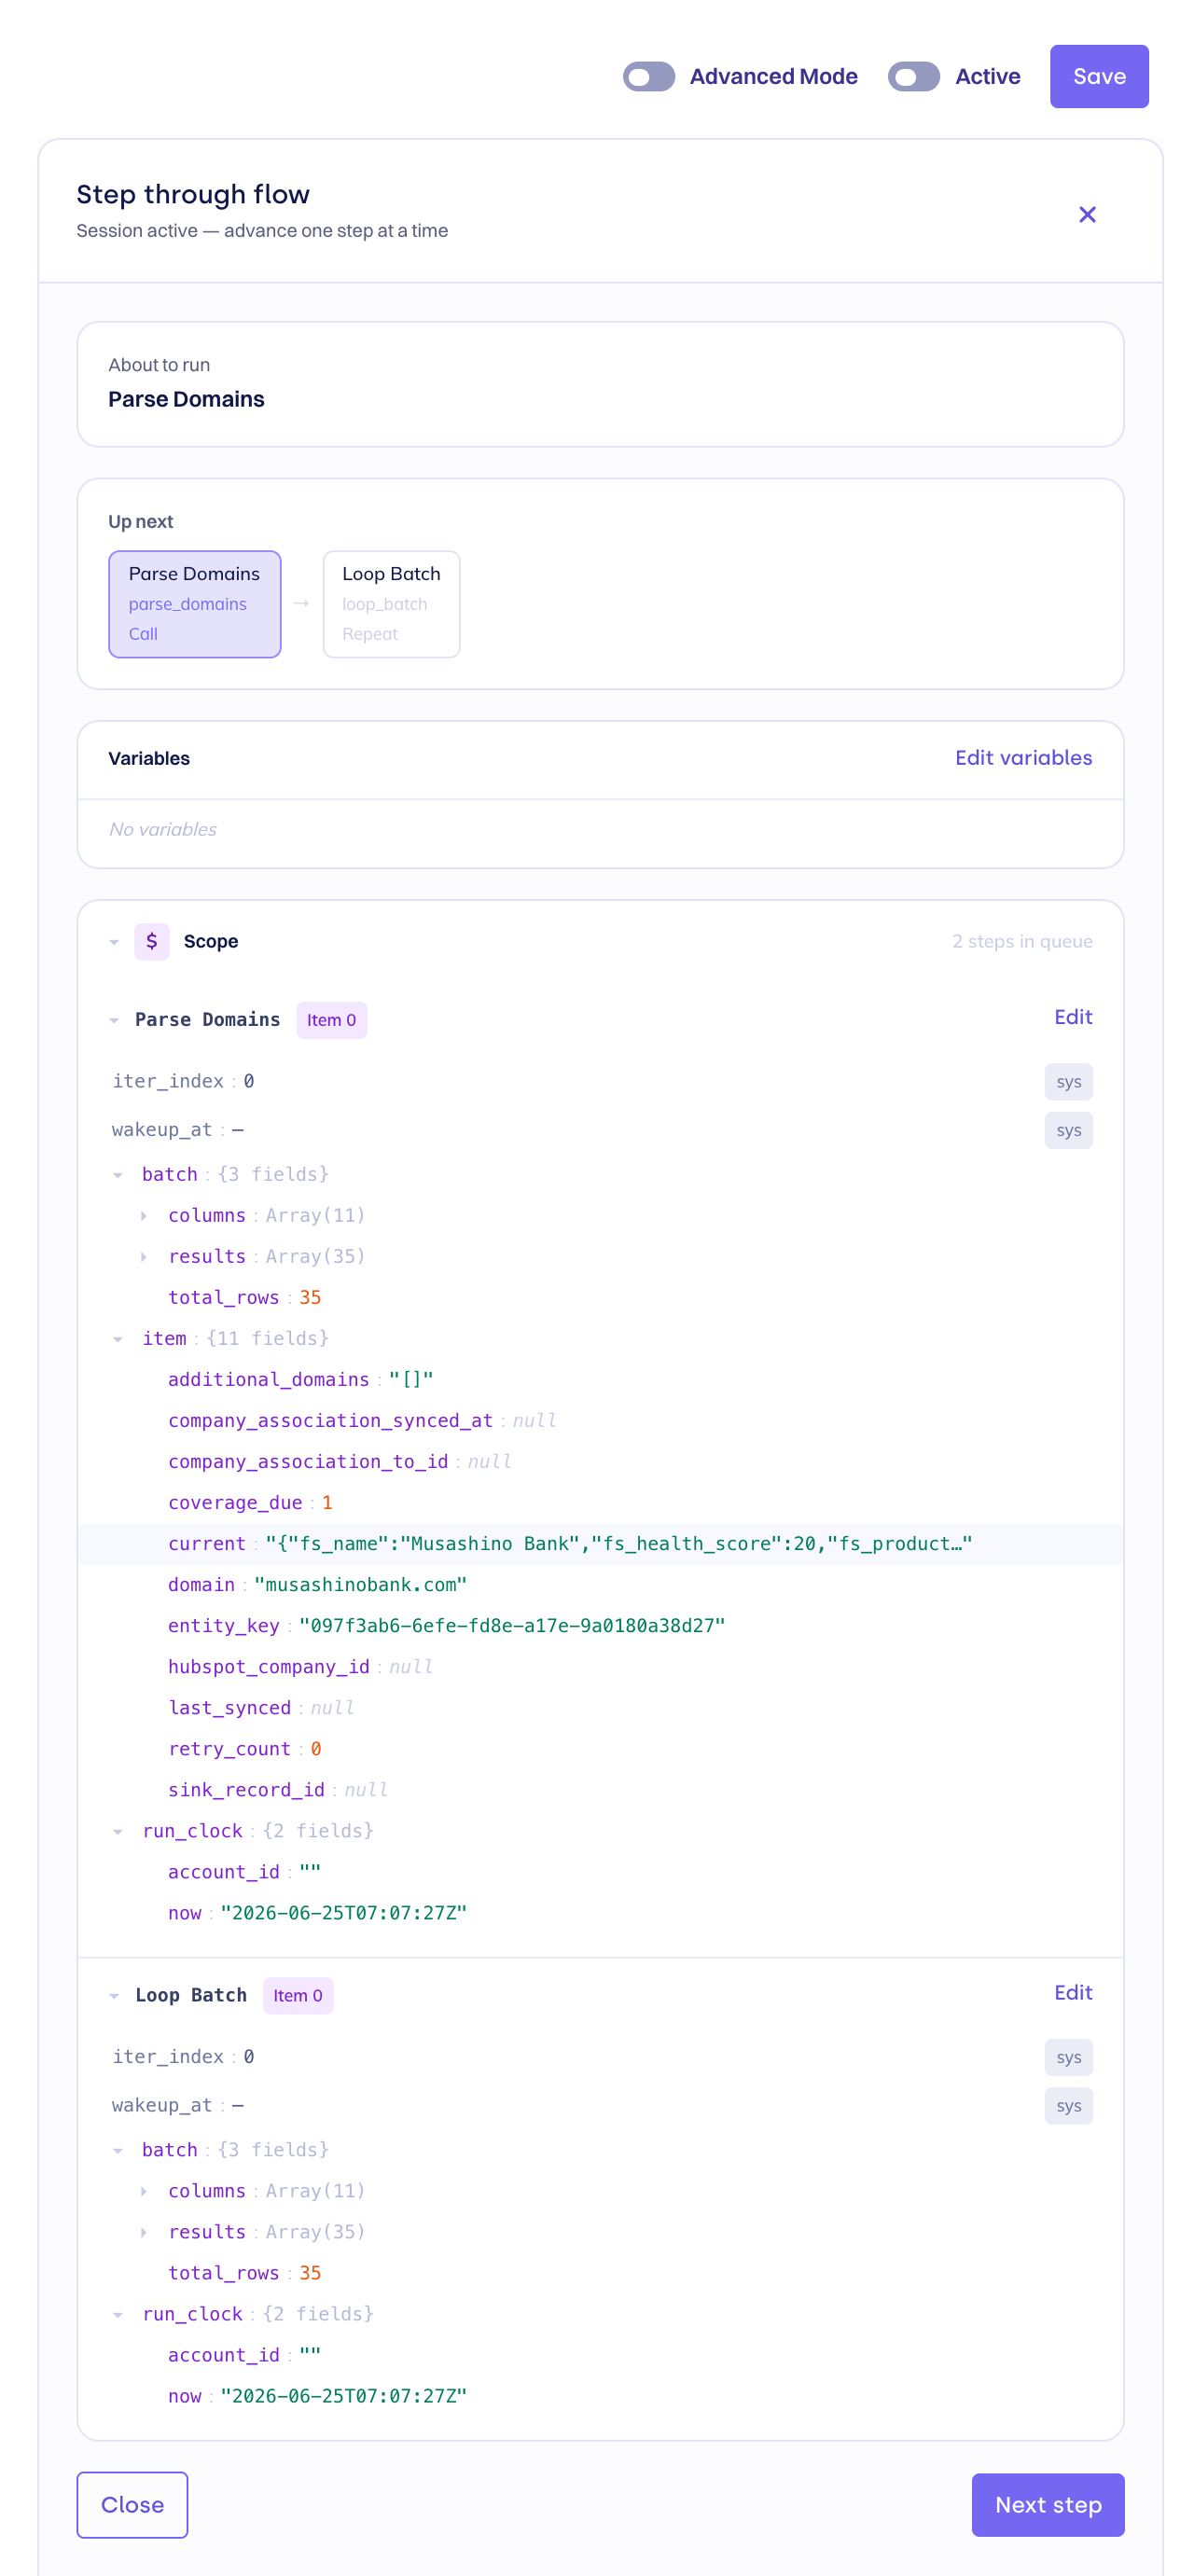Click now timestamp under Parse Domains run_clock
1194x2576 pixels.
[x=343, y=1913]
